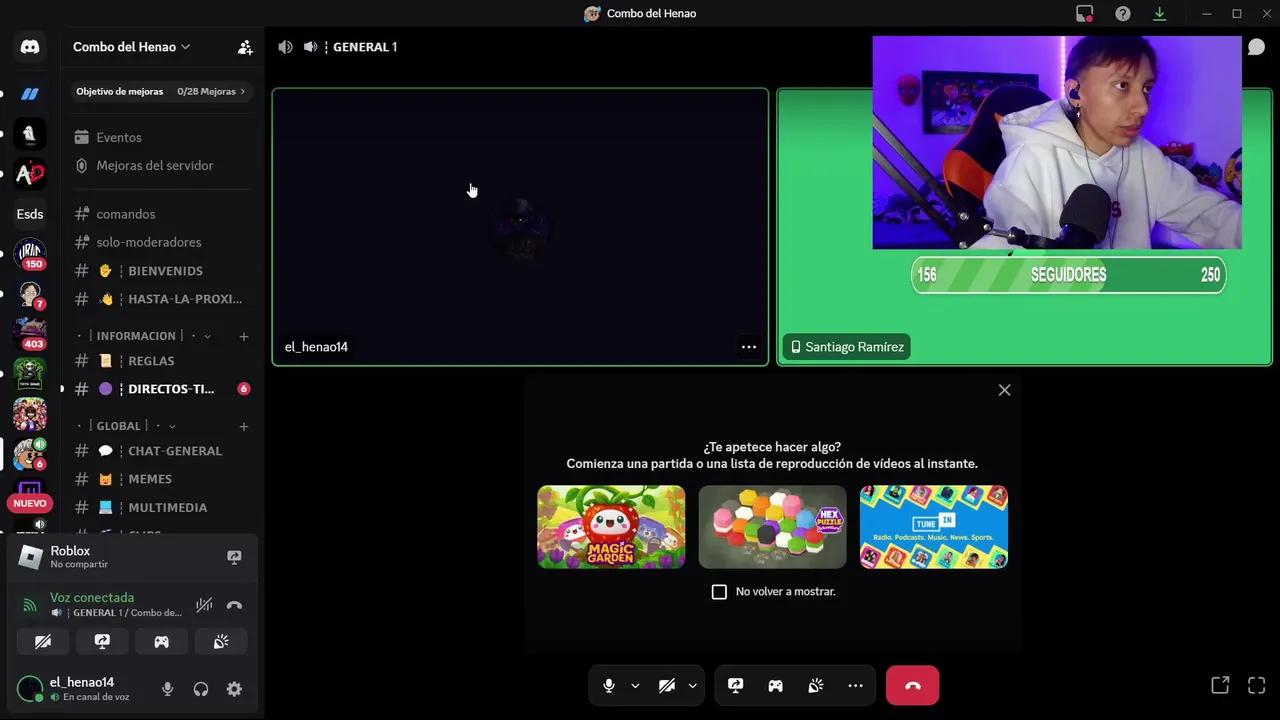Screen dimensions: 1280x720
Task: Close the activity suggestions panel
Action: click(1005, 390)
